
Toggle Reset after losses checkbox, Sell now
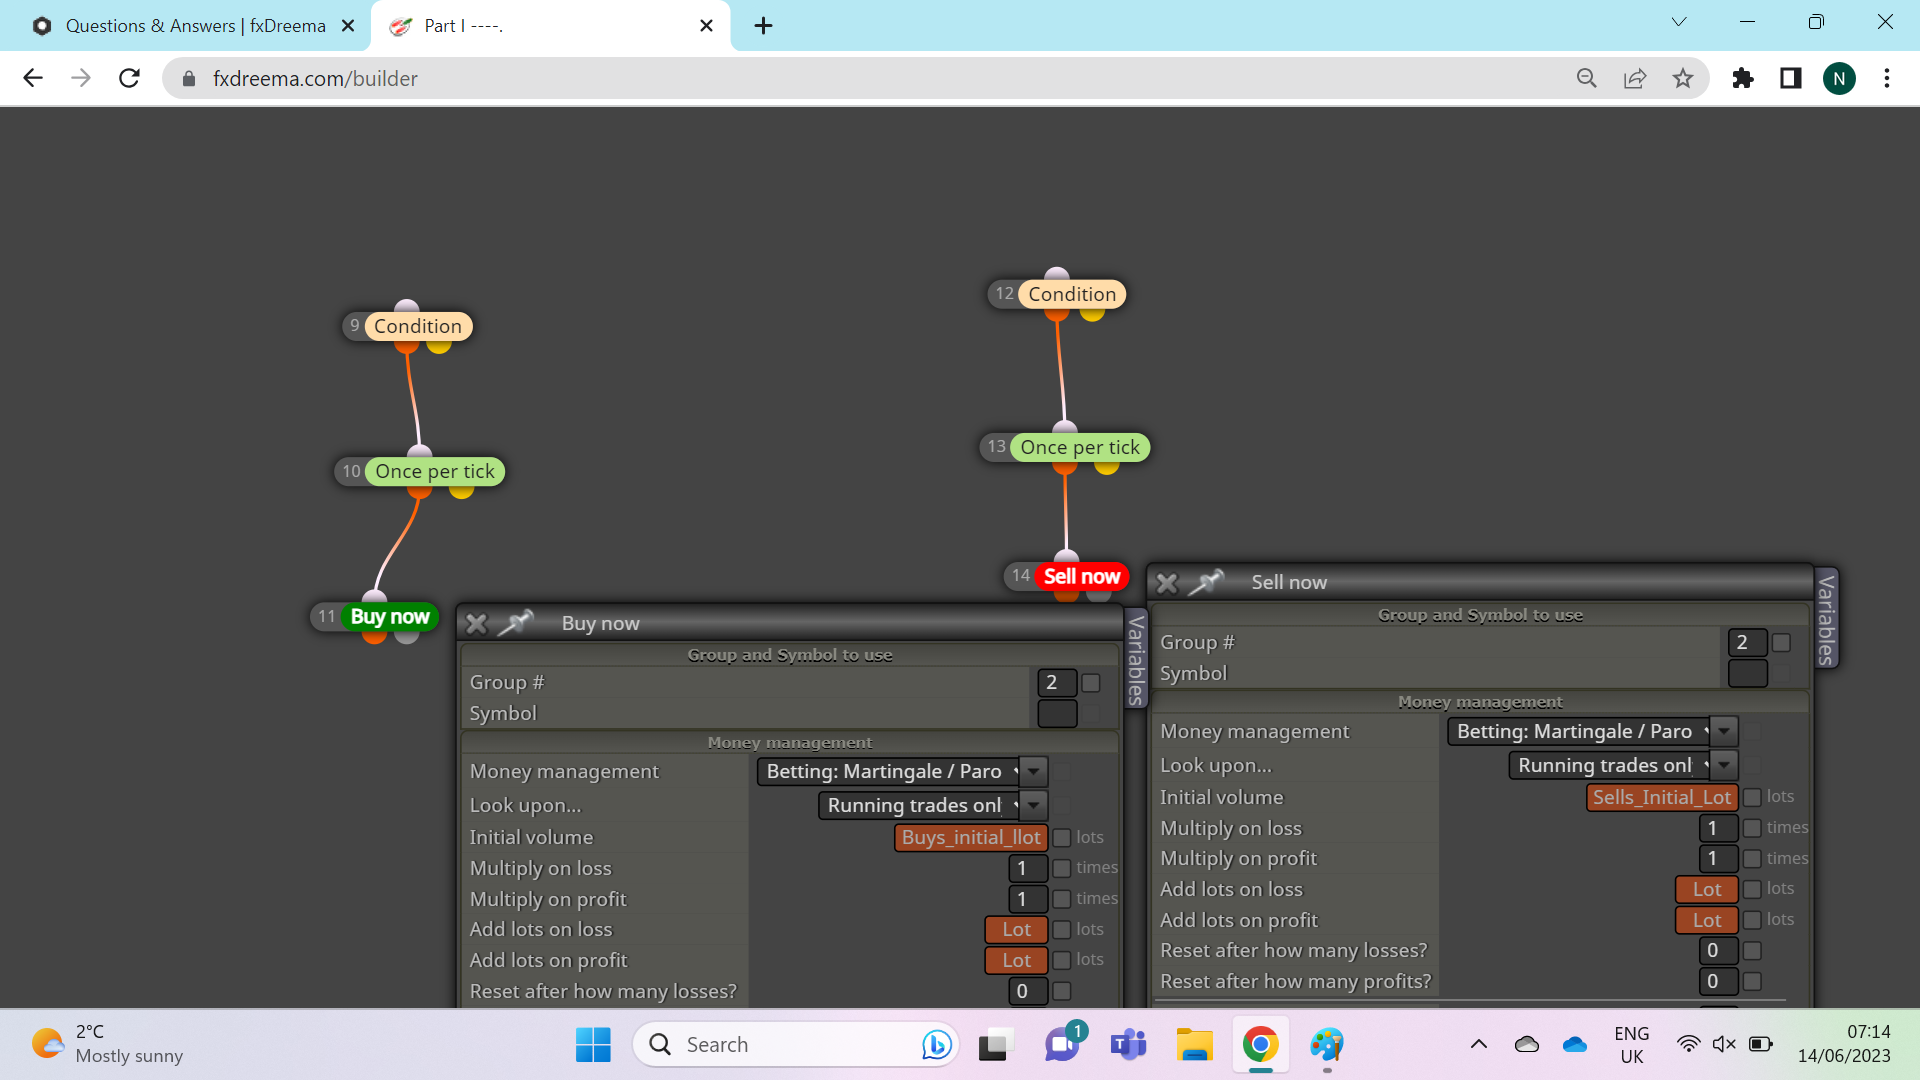(1752, 951)
